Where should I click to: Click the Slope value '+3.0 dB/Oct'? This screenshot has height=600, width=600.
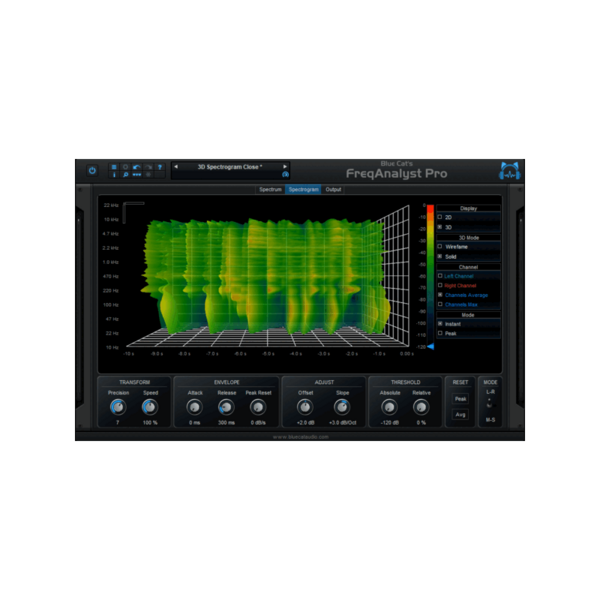pos(342,423)
